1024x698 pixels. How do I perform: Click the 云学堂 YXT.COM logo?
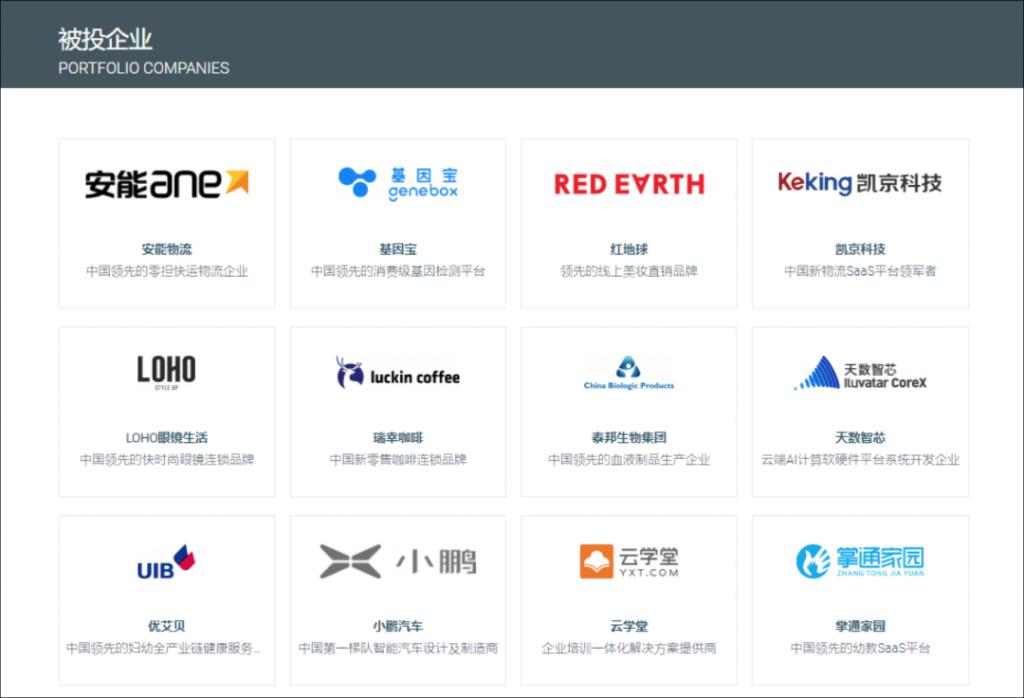(x=629, y=562)
